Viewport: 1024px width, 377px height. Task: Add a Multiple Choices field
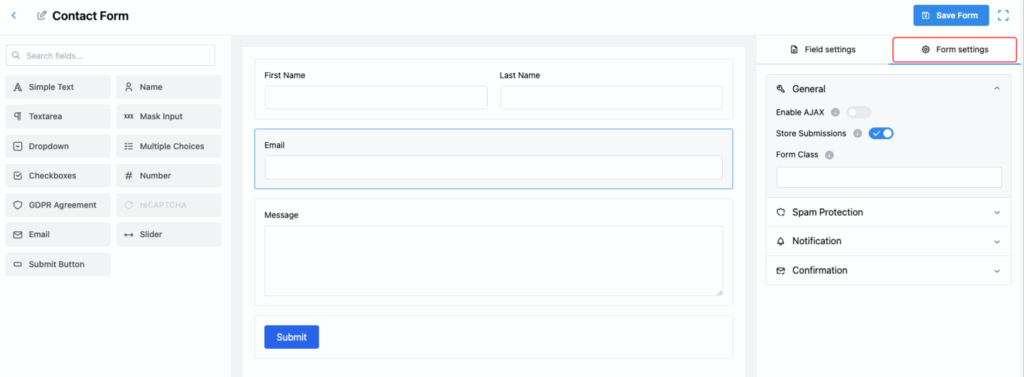pyautogui.click(x=168, y=146)
